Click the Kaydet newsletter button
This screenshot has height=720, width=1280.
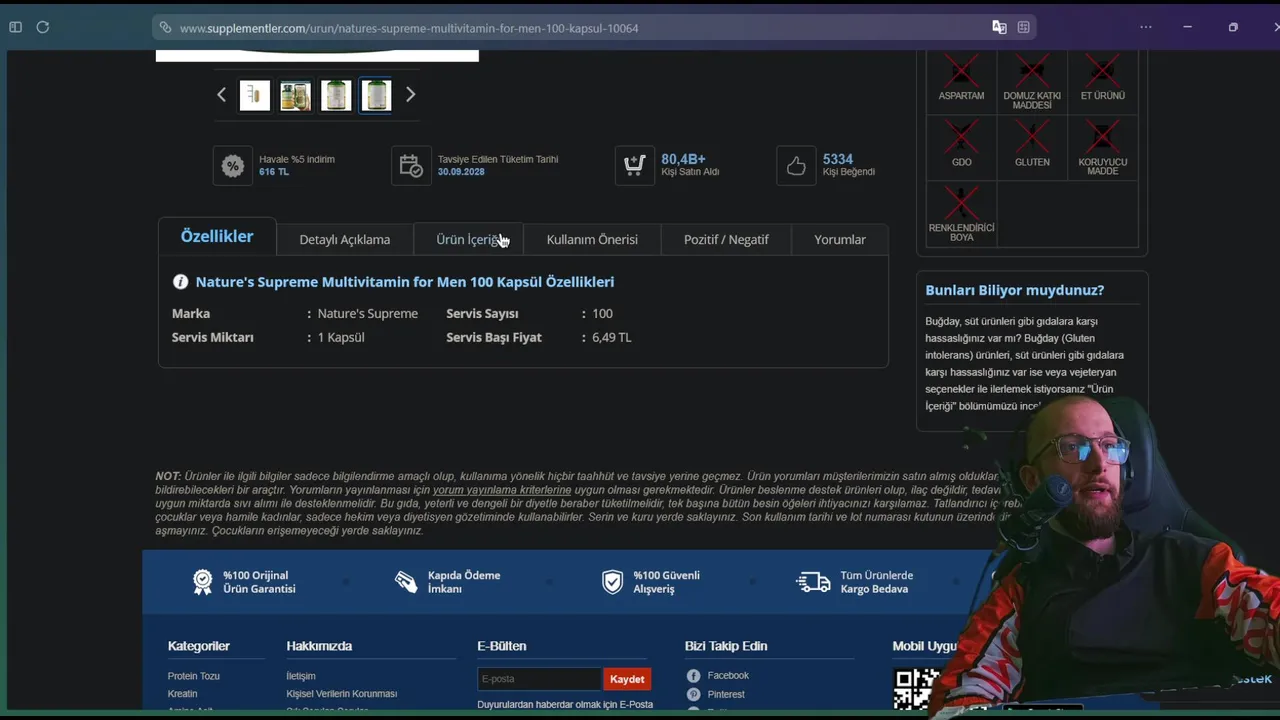[x=627, y=679]
